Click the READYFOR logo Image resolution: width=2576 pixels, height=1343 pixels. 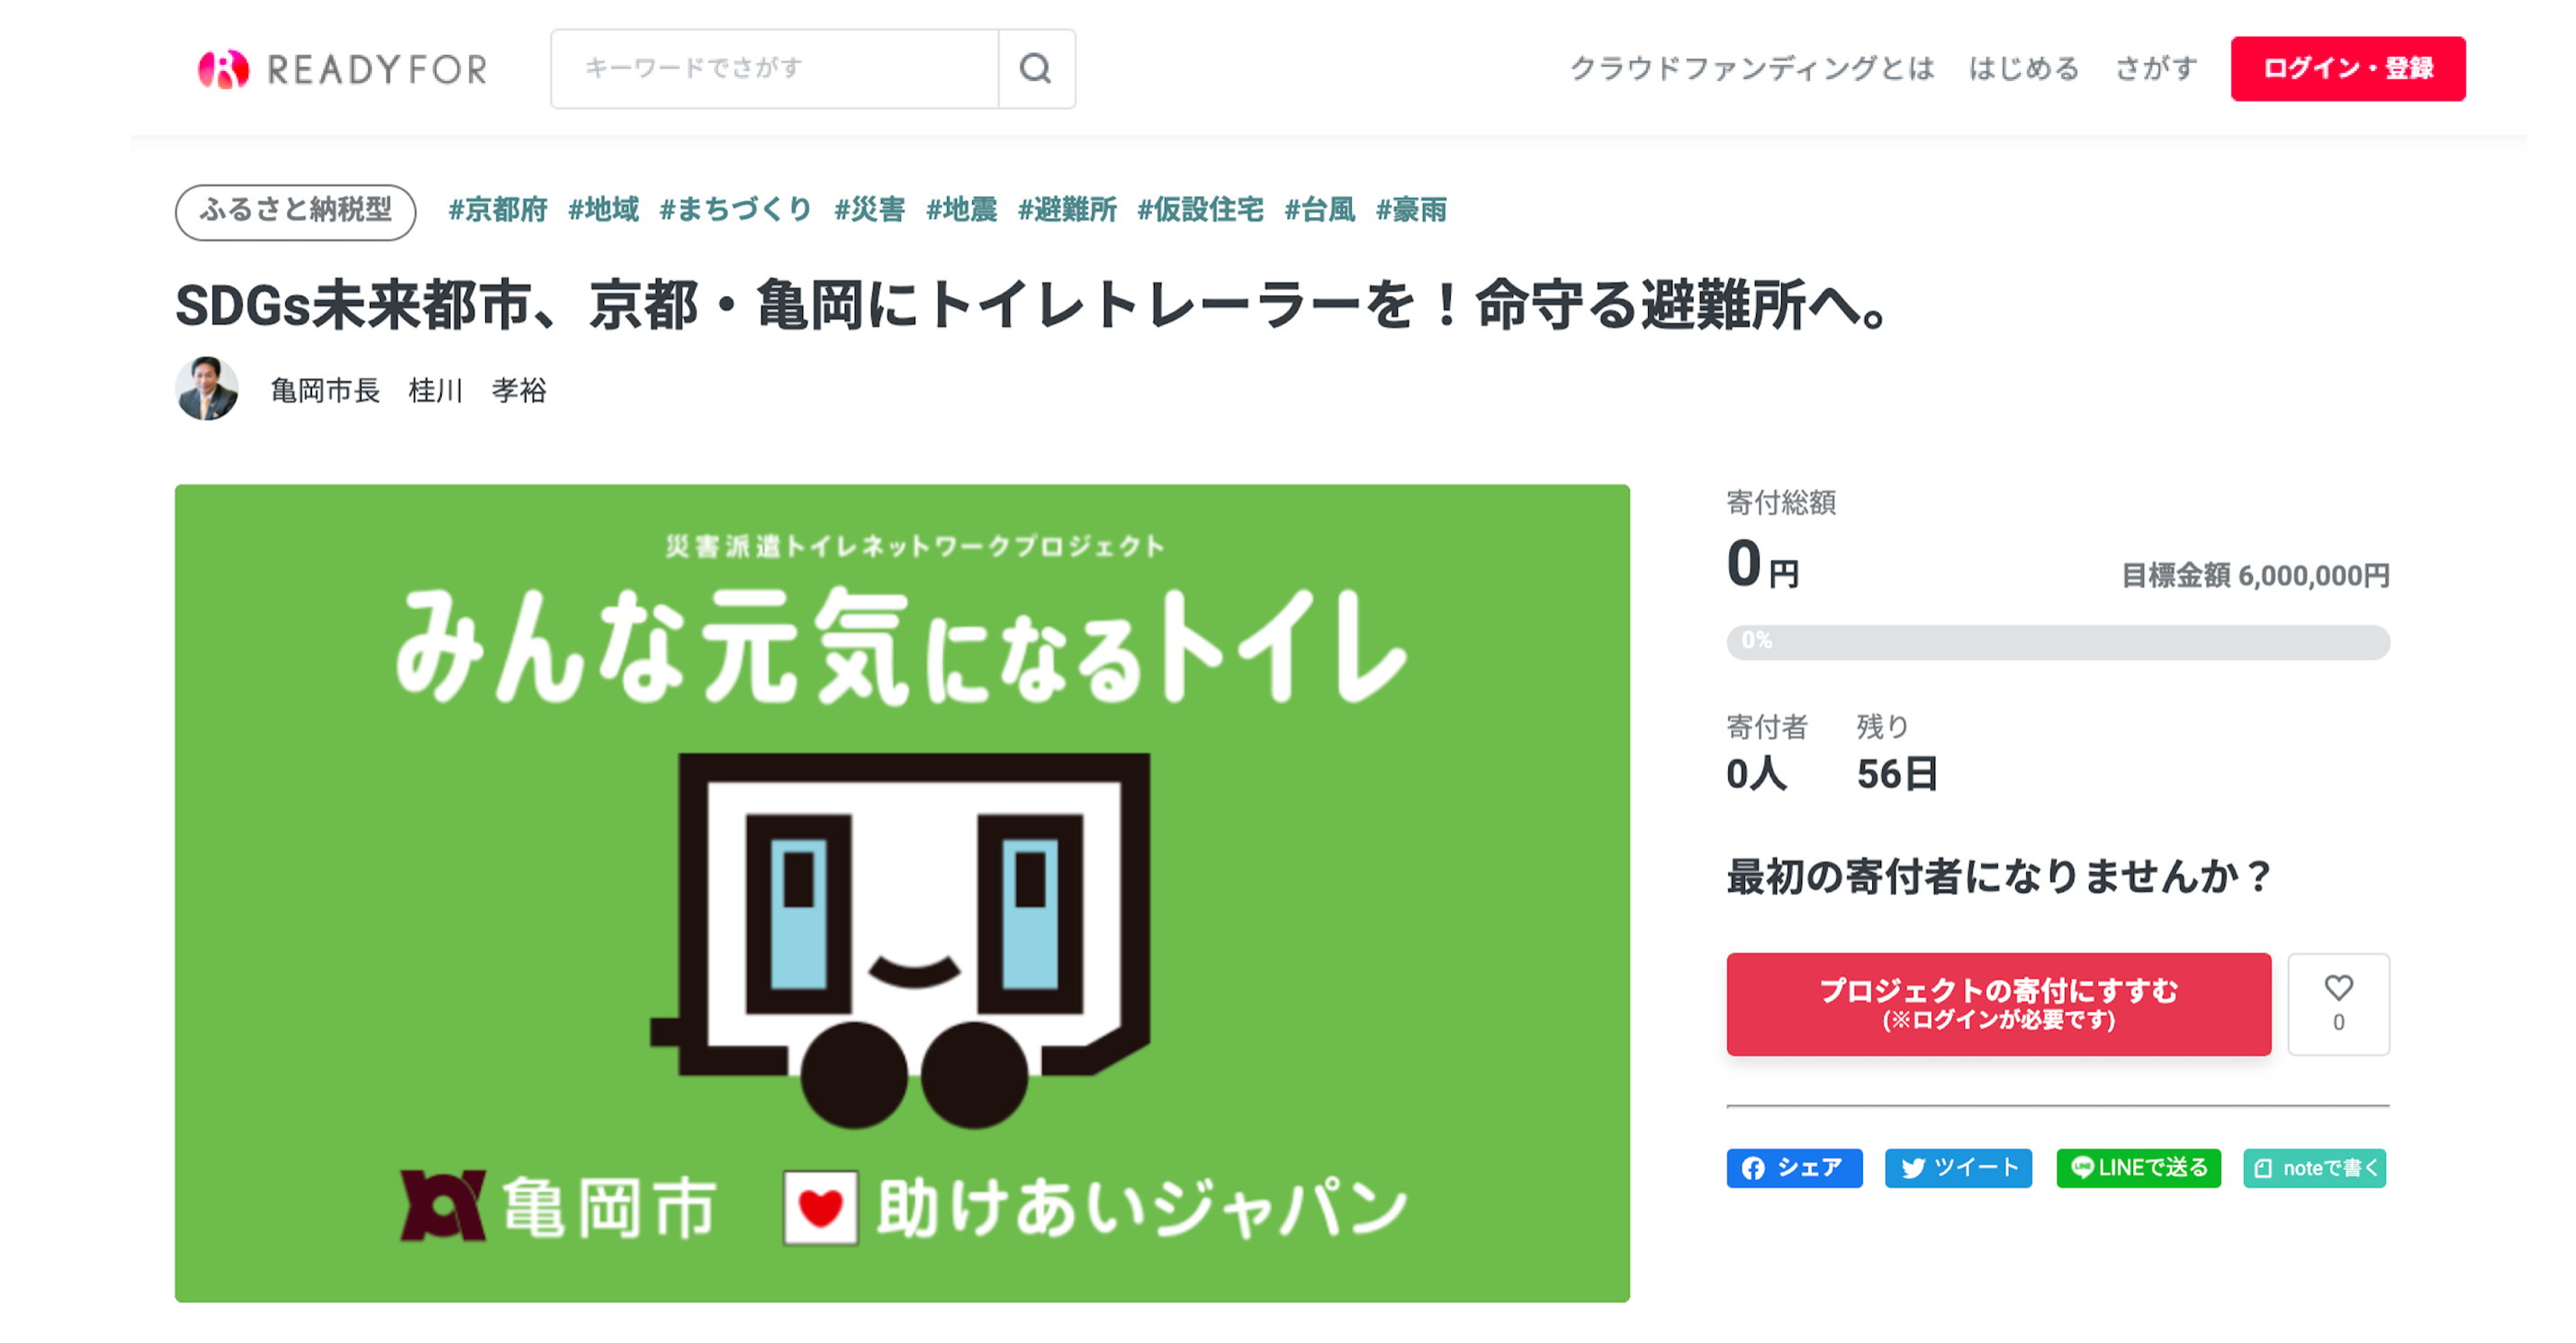pyautogui.click(x=342, y=69)
